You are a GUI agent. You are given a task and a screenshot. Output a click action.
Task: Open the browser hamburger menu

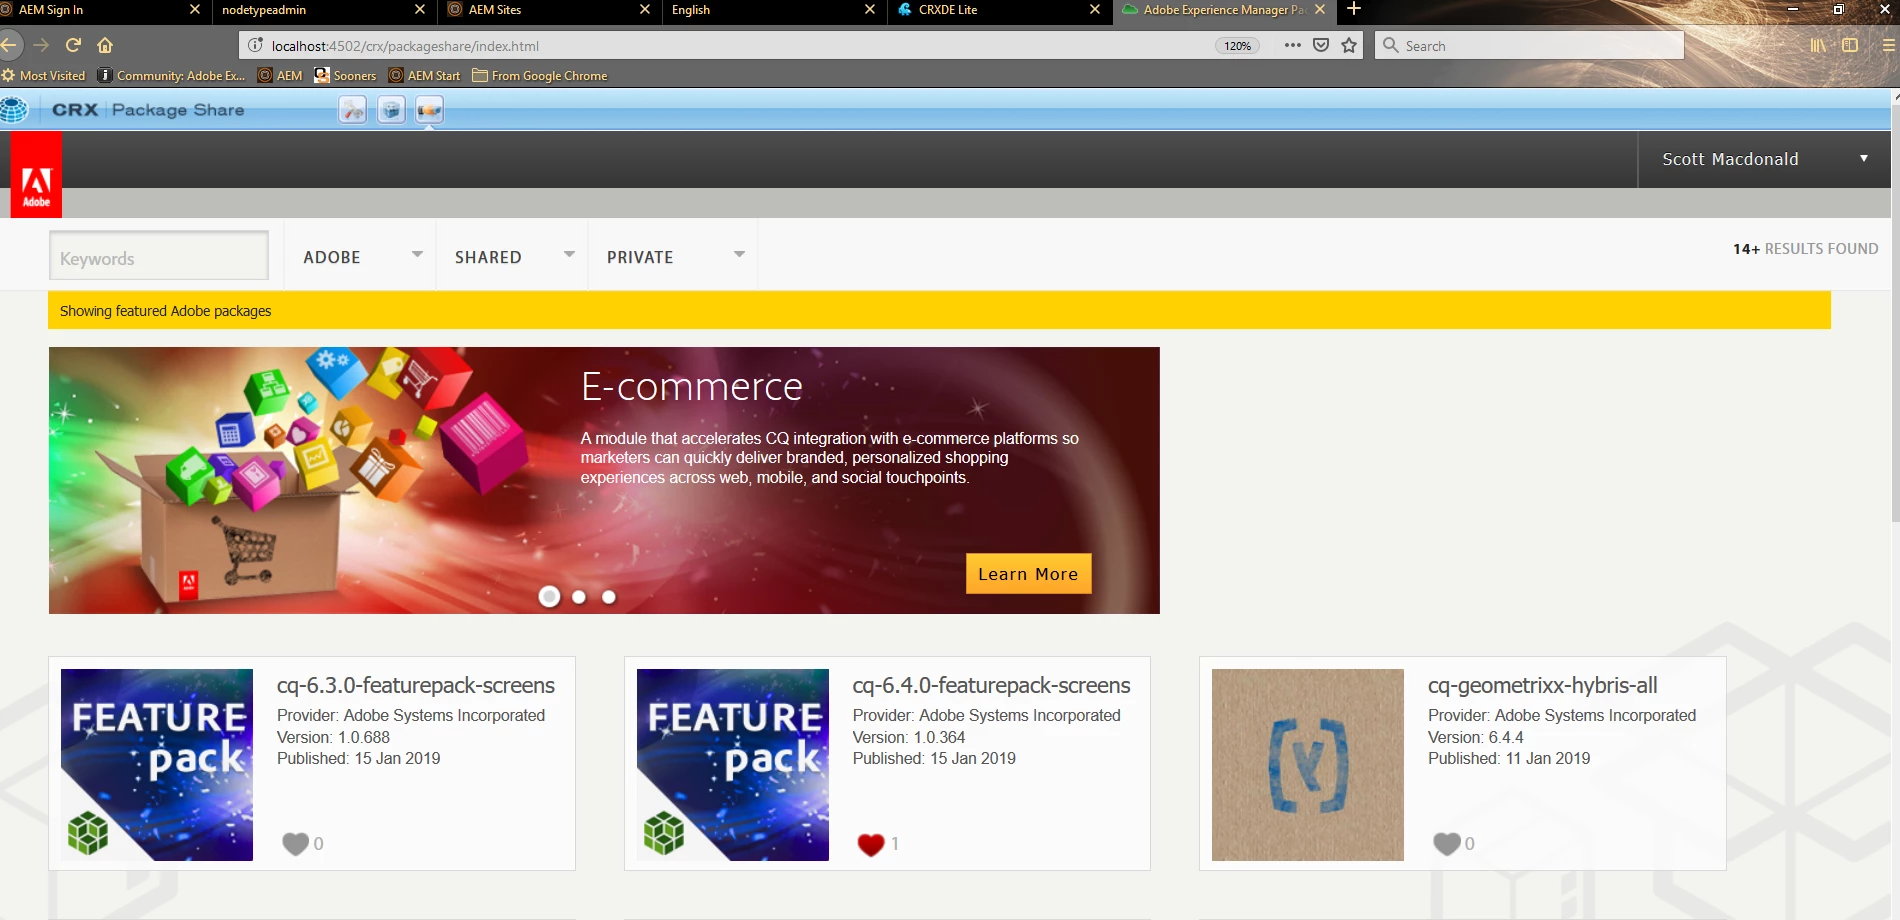(1888, 45)
